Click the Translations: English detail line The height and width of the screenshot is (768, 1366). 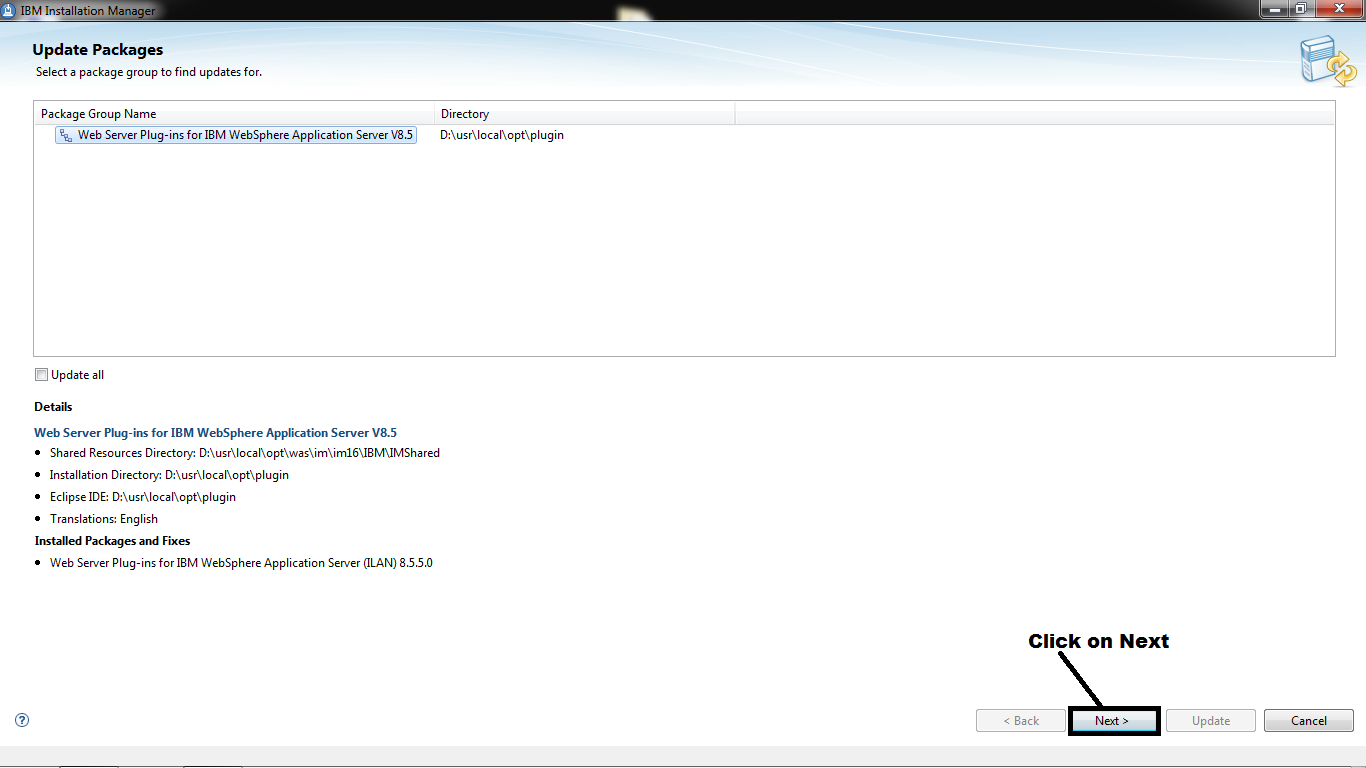click(103, 518)
